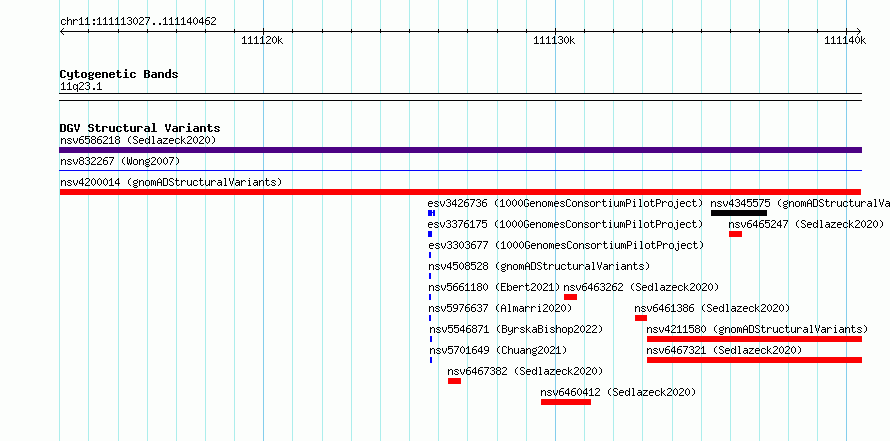Screen dimensions: 890x441
Task: Select the red nsv6461386 variant bar
Action: coord(641,318)
